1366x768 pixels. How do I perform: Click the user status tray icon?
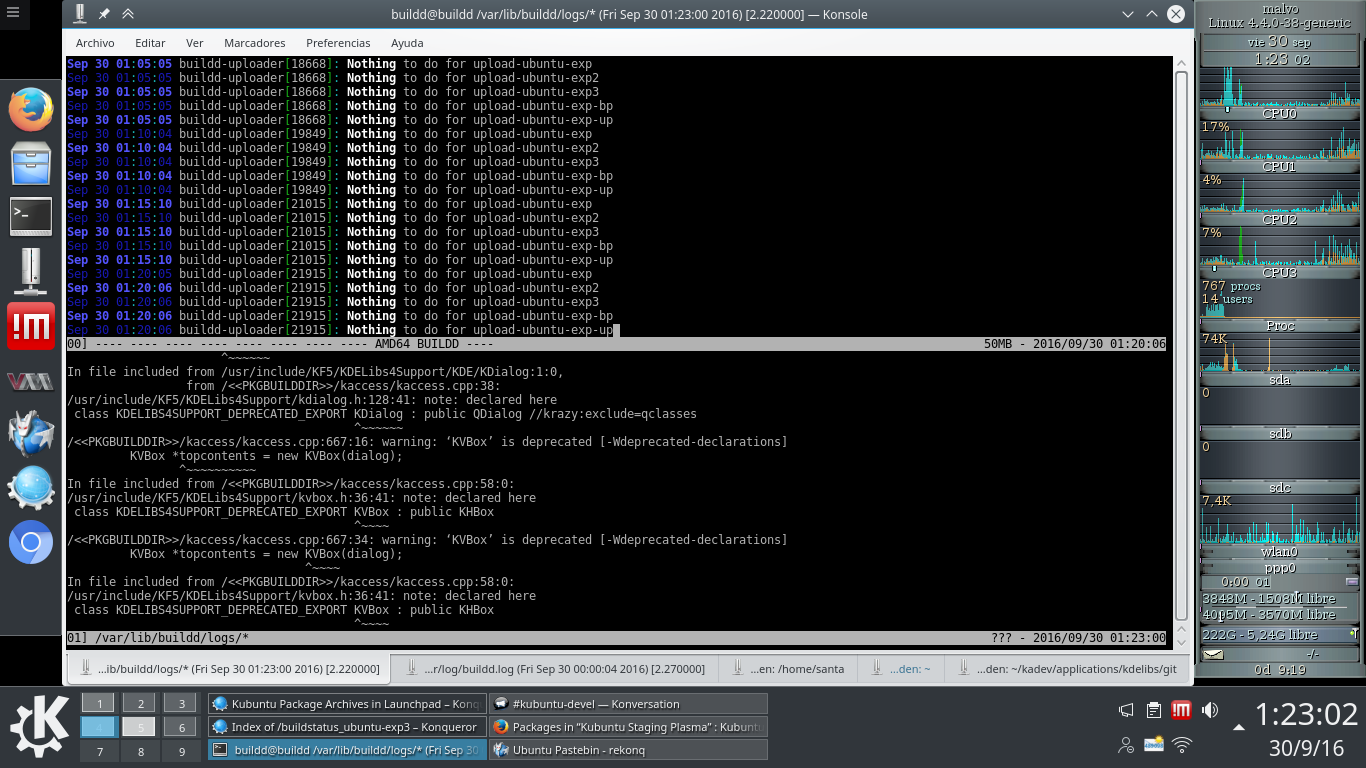(1126, 745)
